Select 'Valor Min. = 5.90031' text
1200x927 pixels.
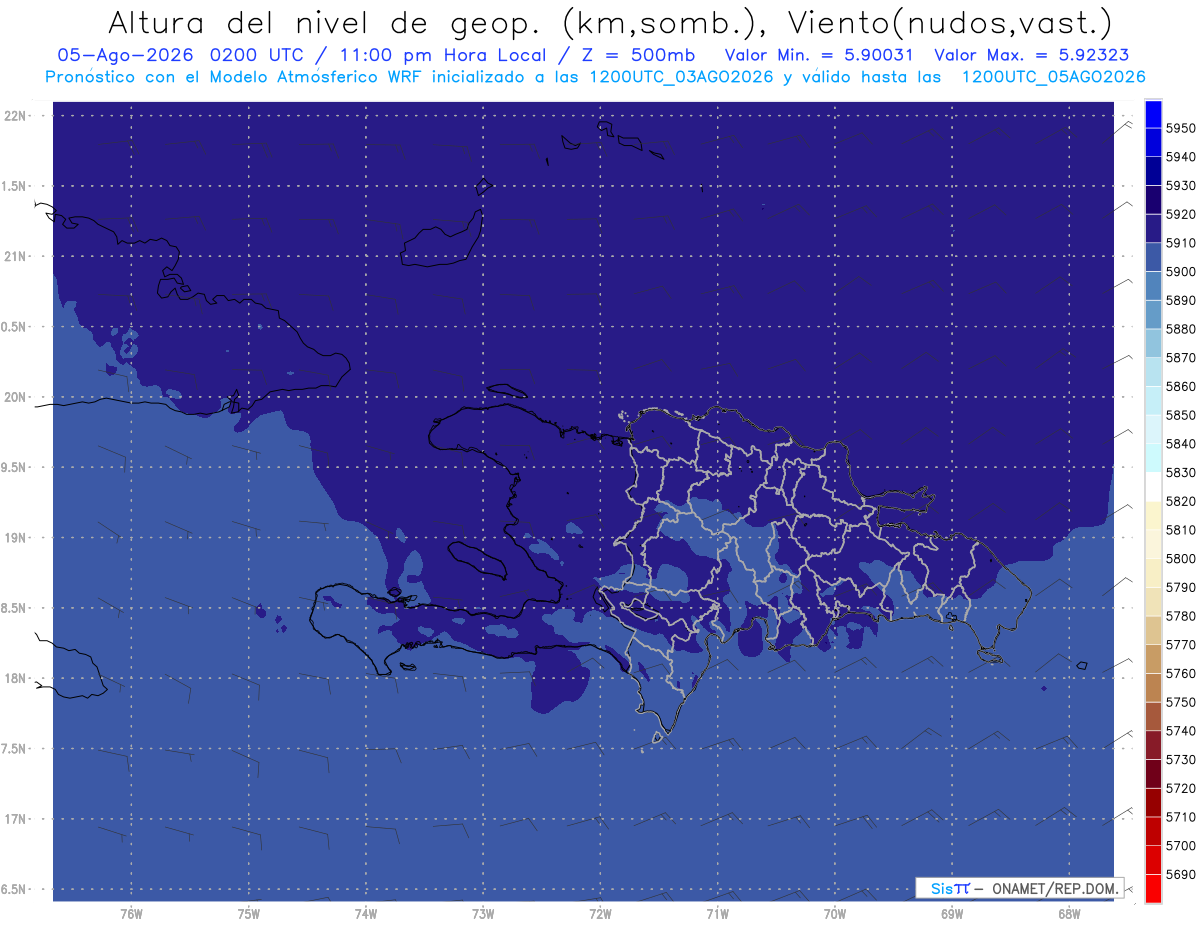(818, 56)
